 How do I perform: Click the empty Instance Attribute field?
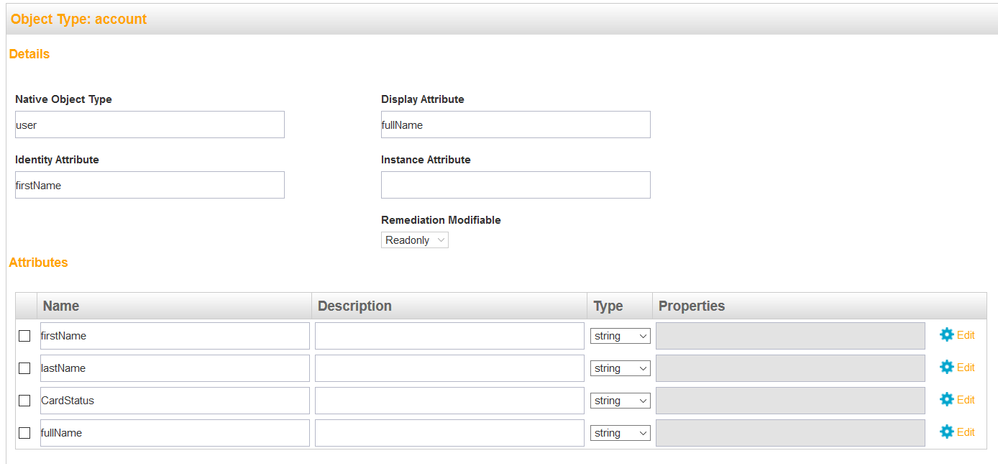pos(515,185)
